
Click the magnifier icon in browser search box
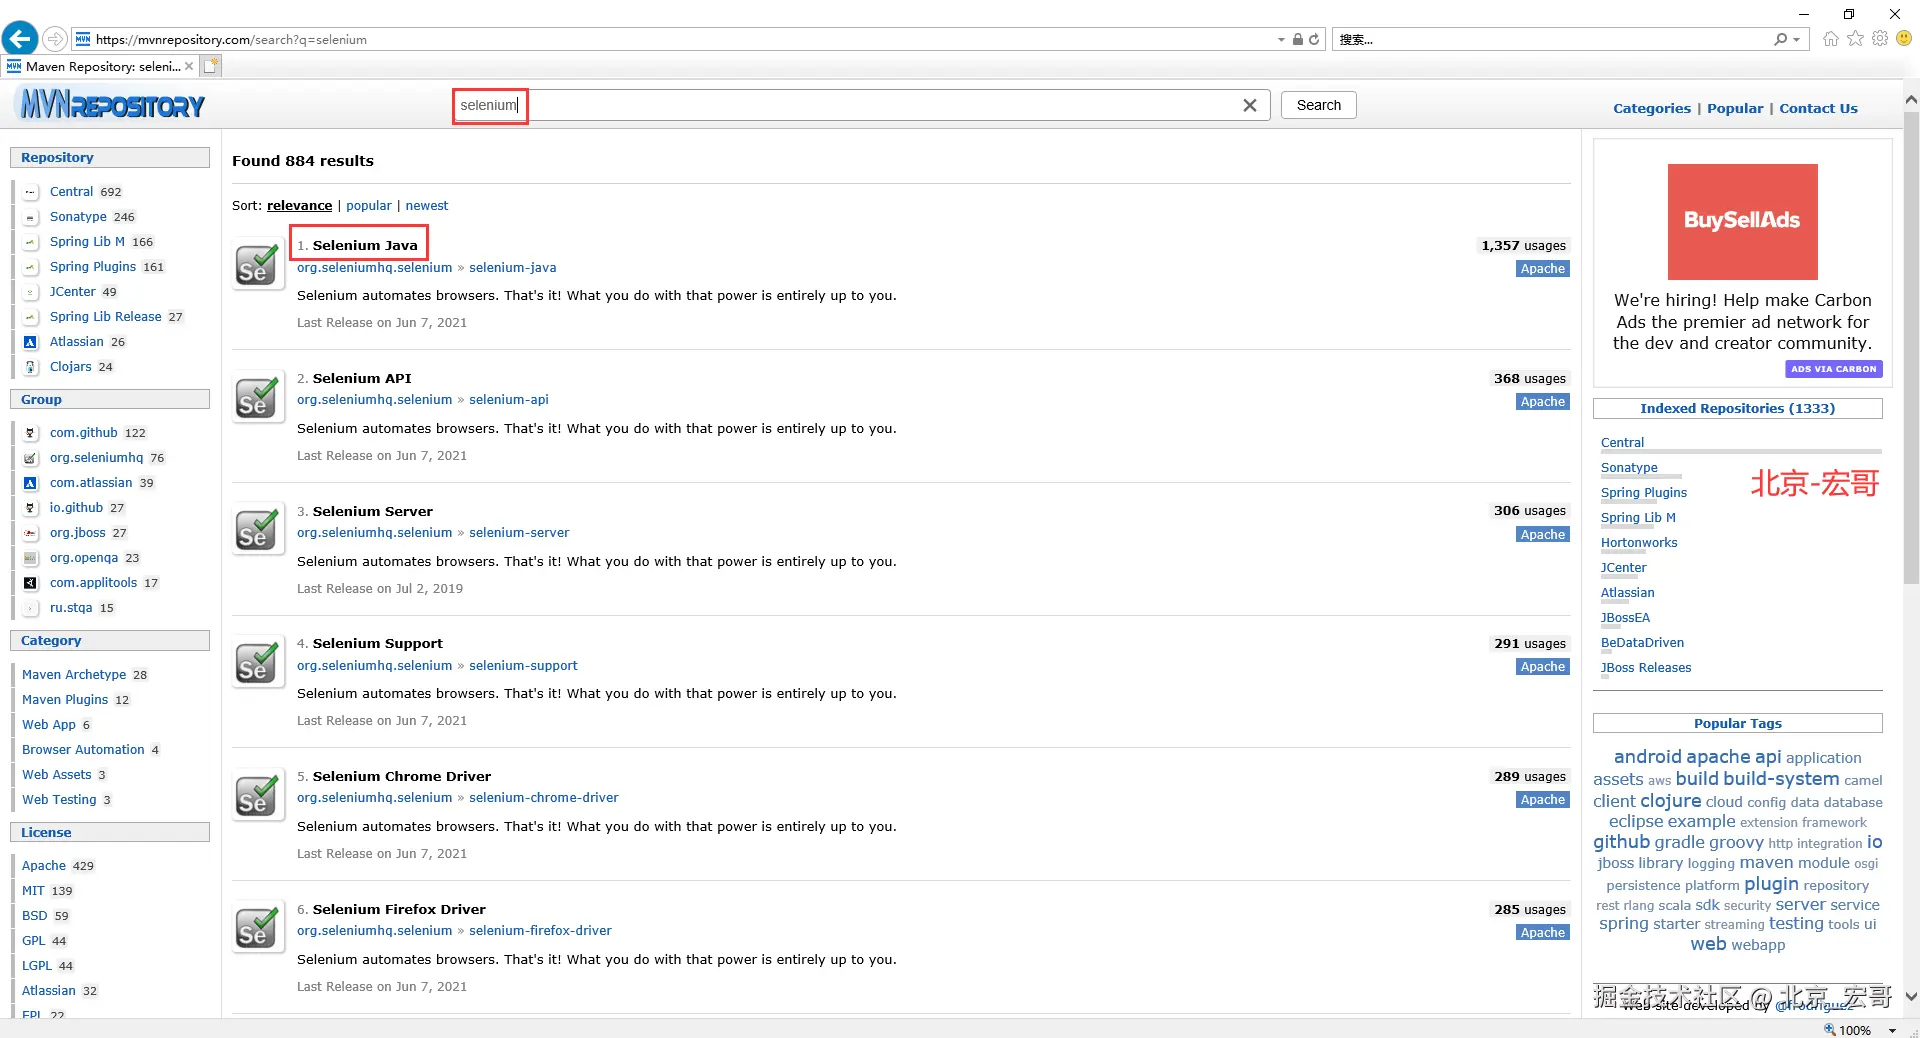point(1780,40)
